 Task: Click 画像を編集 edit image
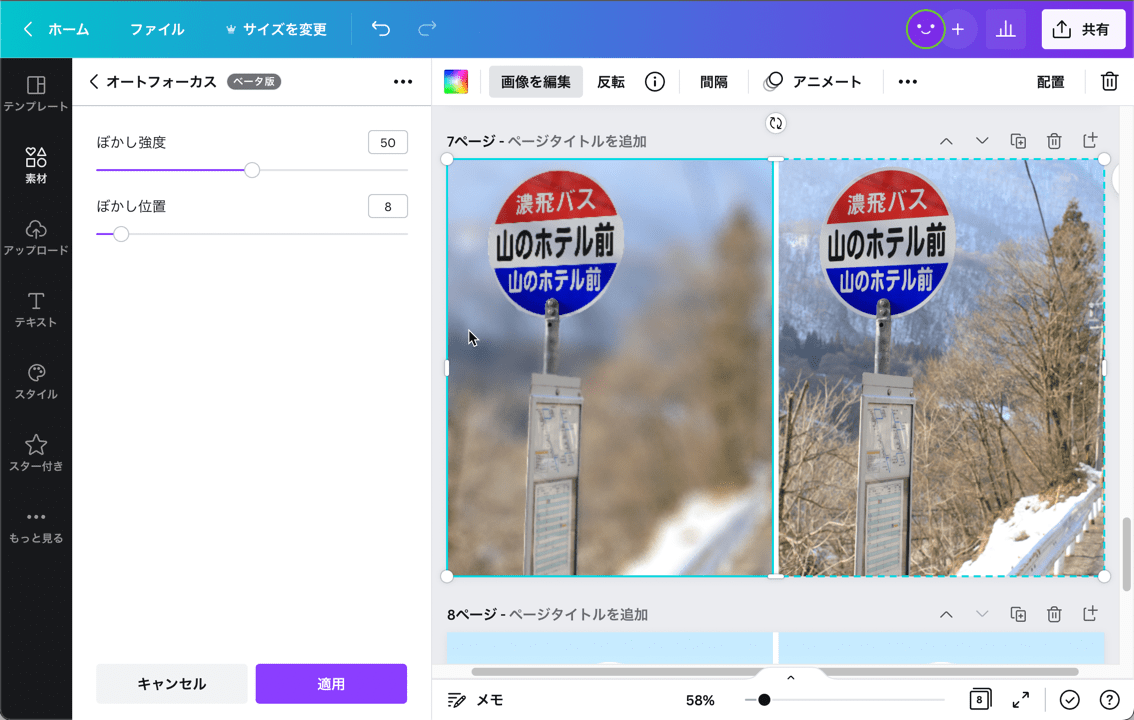tap(536, 82)
